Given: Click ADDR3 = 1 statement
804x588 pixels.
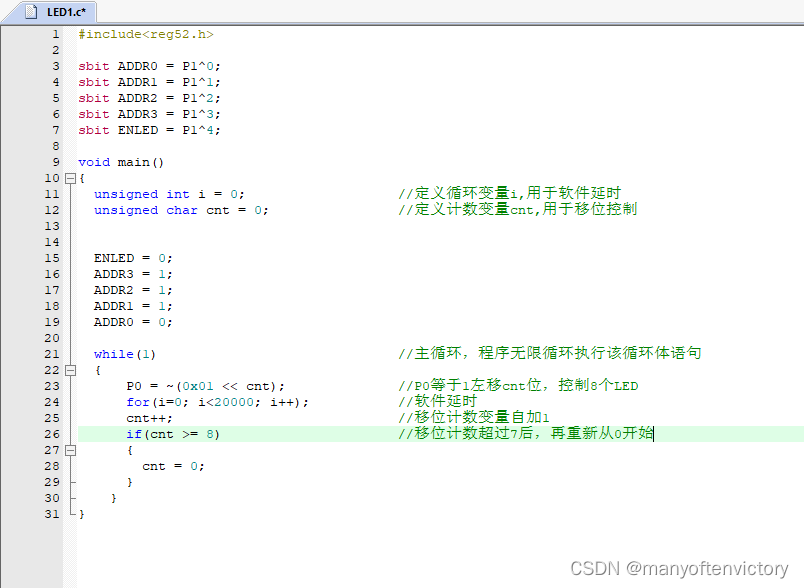Looking at the screenshot, I should (133, 274).
